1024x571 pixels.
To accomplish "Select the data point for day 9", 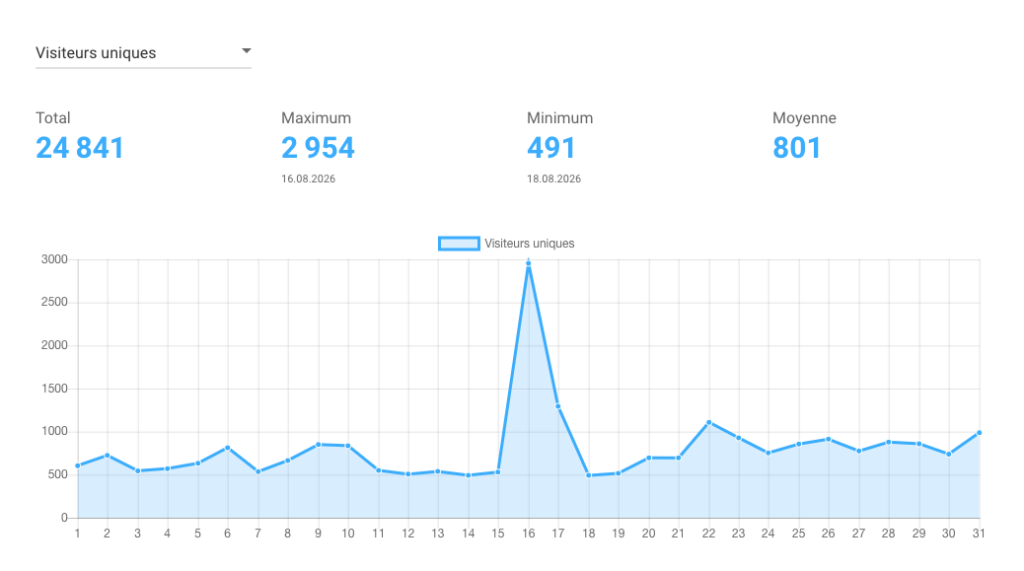I will [318, 445].
